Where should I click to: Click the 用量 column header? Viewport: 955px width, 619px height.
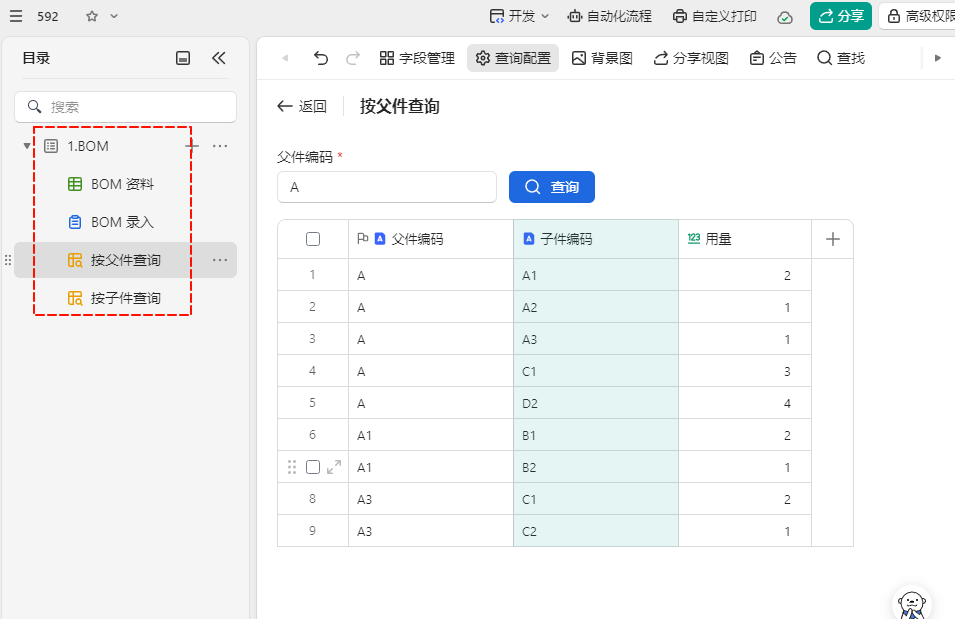(x=744, y=239)
